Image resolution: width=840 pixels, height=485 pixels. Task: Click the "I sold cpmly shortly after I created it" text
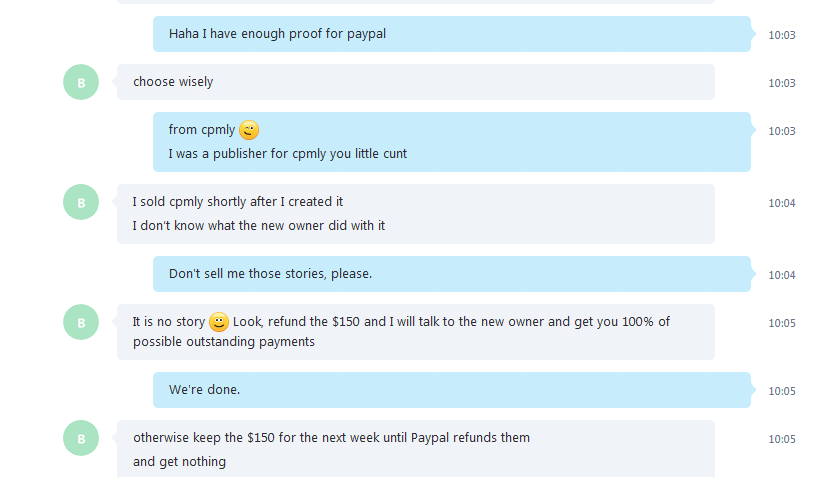238,202
